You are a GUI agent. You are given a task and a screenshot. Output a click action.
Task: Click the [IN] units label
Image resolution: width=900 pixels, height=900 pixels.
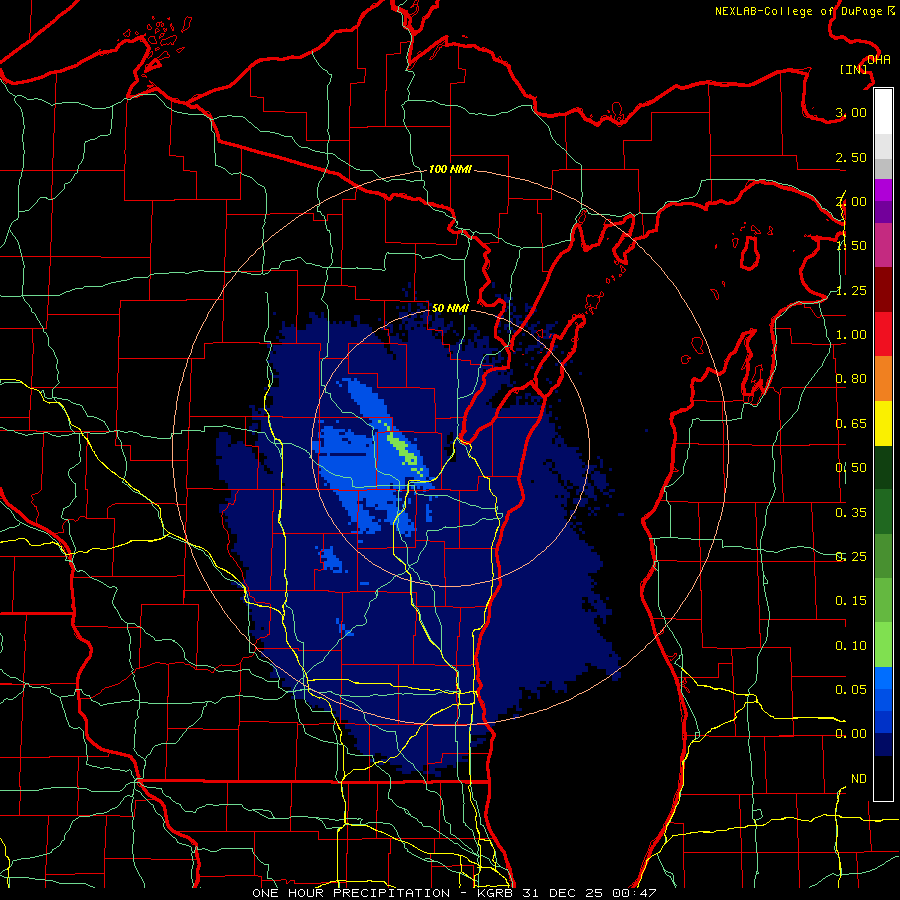click(854, 69)
